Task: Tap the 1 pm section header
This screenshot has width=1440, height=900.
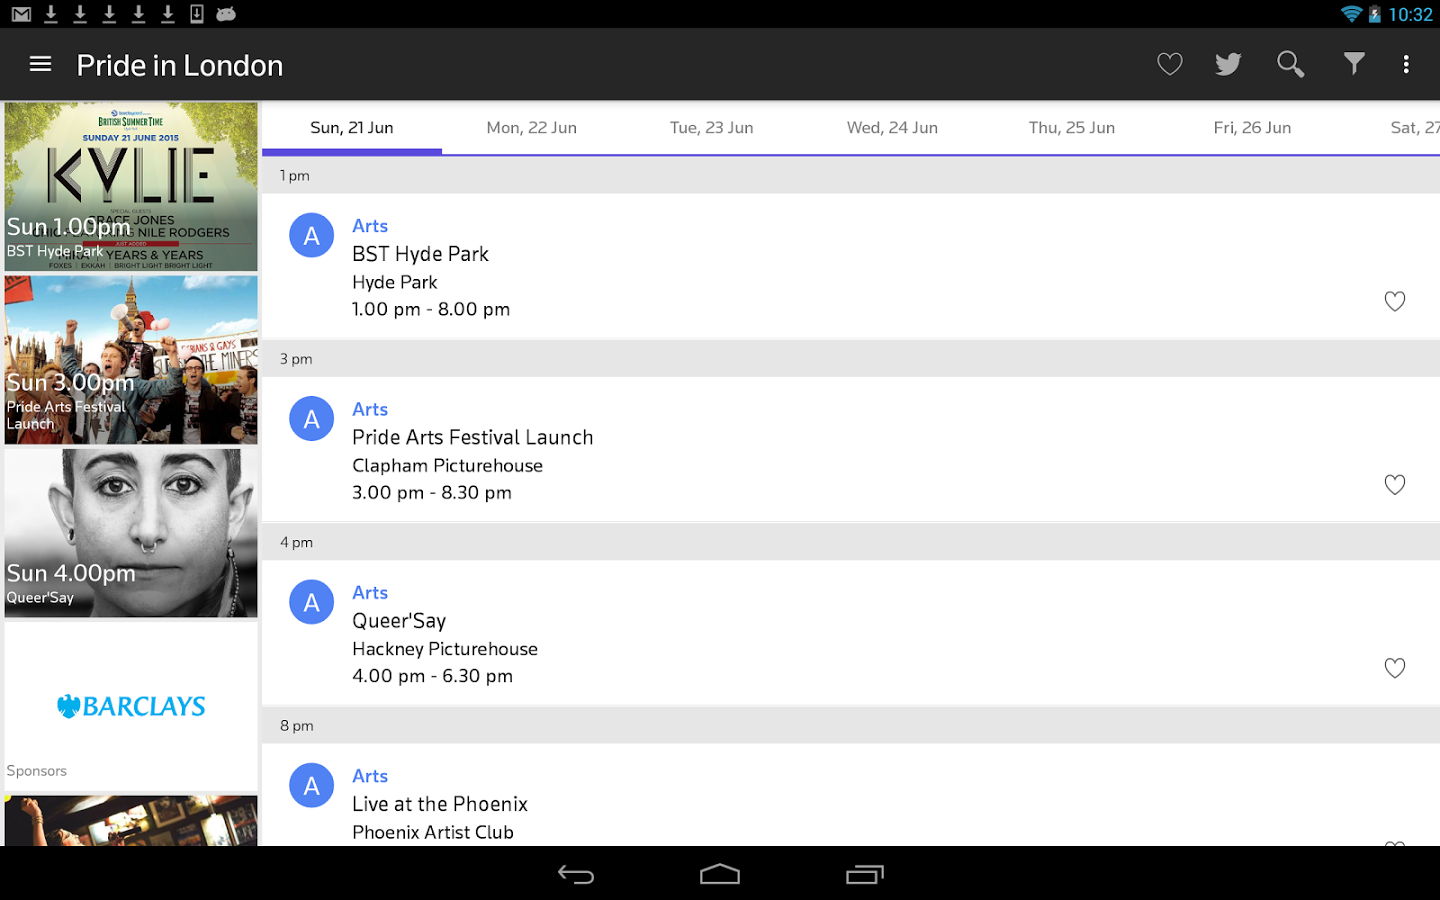Action: [851, 175]
